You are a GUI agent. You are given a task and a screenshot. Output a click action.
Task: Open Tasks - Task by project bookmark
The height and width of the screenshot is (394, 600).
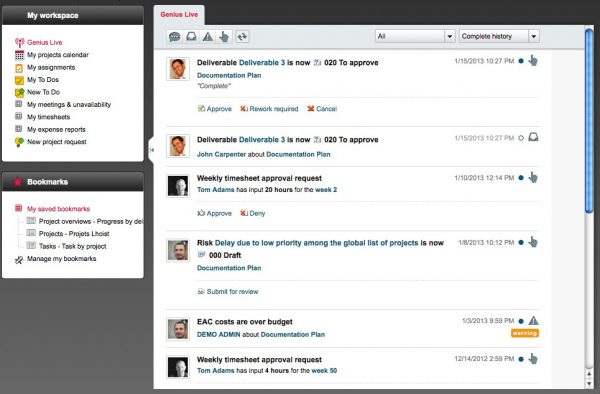[73, 246]
